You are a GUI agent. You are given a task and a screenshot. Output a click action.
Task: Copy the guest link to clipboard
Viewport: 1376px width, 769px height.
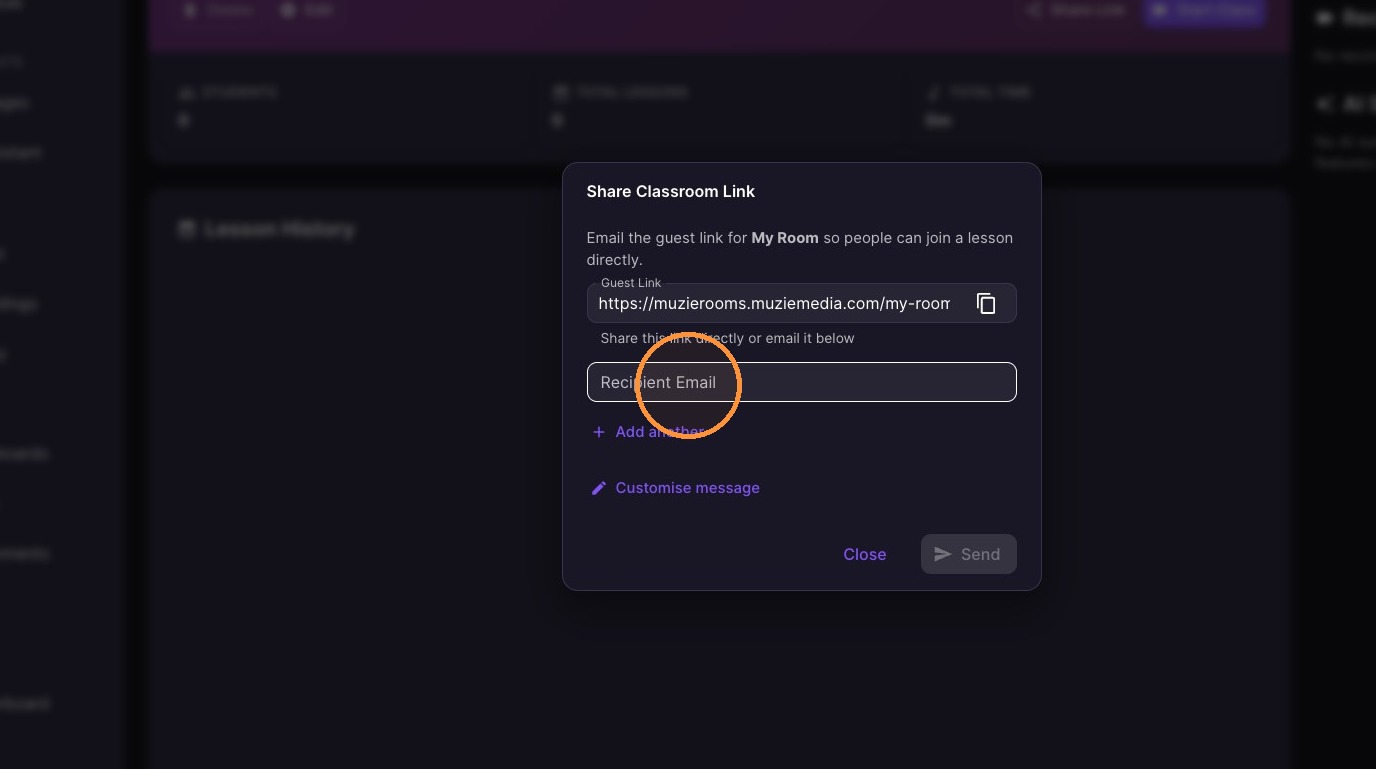tap(986, 303)
